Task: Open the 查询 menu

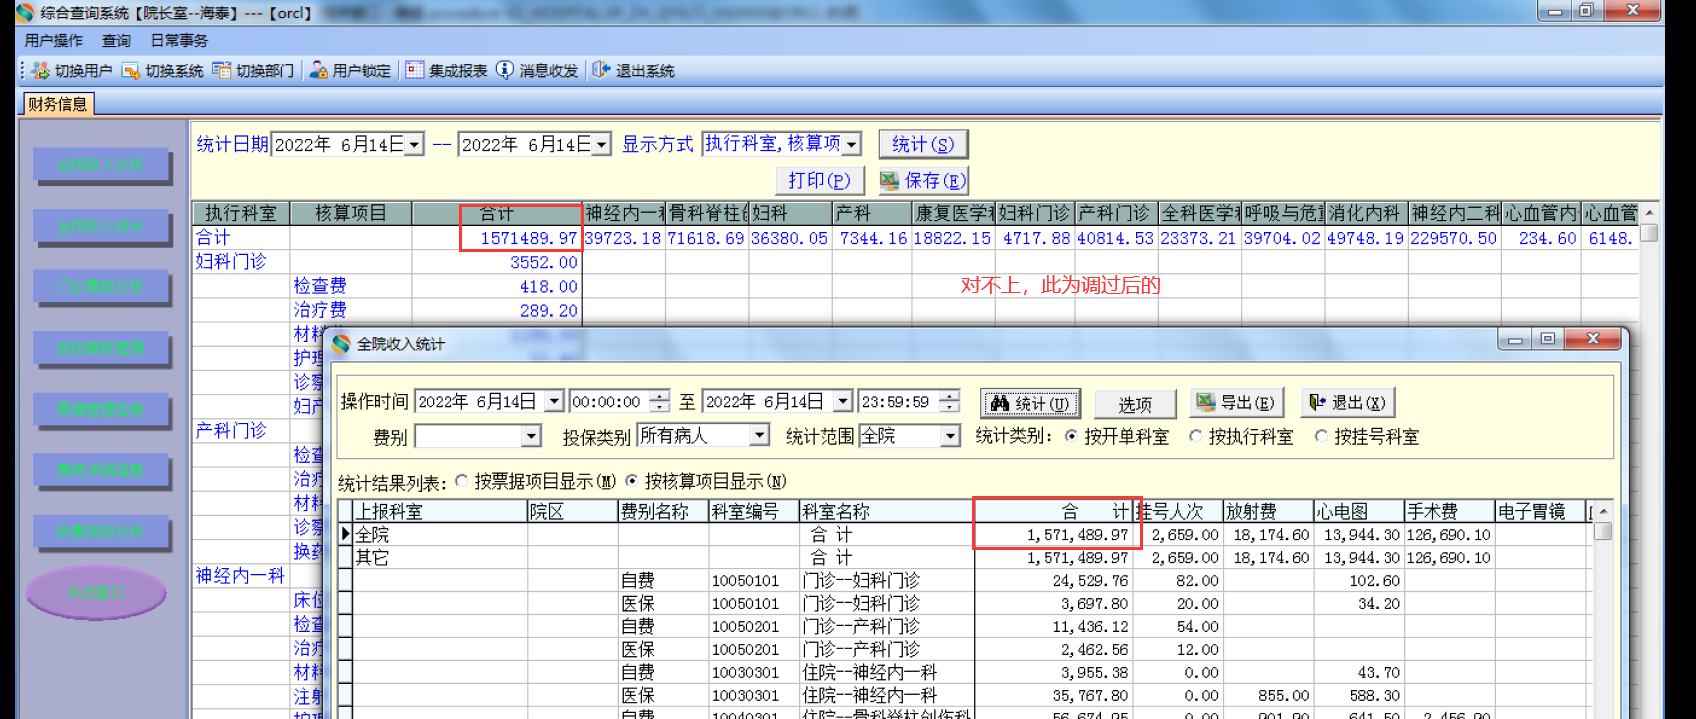Action: pyautogui.click(x=116, y=41)
